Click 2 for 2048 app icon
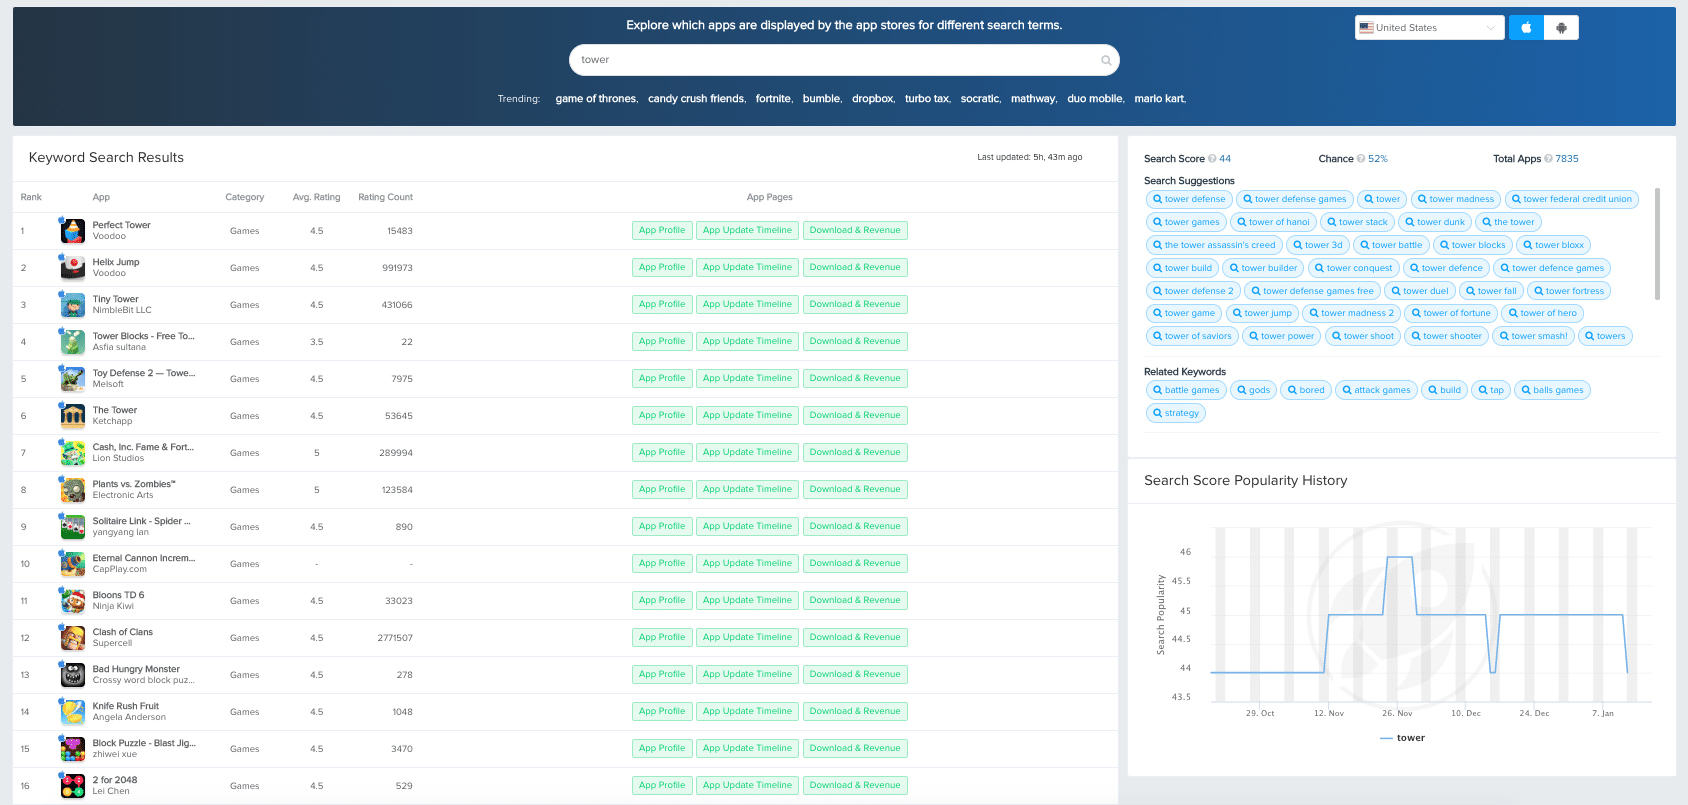The height and width of the screenshot is (805, 1688). click(x=72, y=786)
